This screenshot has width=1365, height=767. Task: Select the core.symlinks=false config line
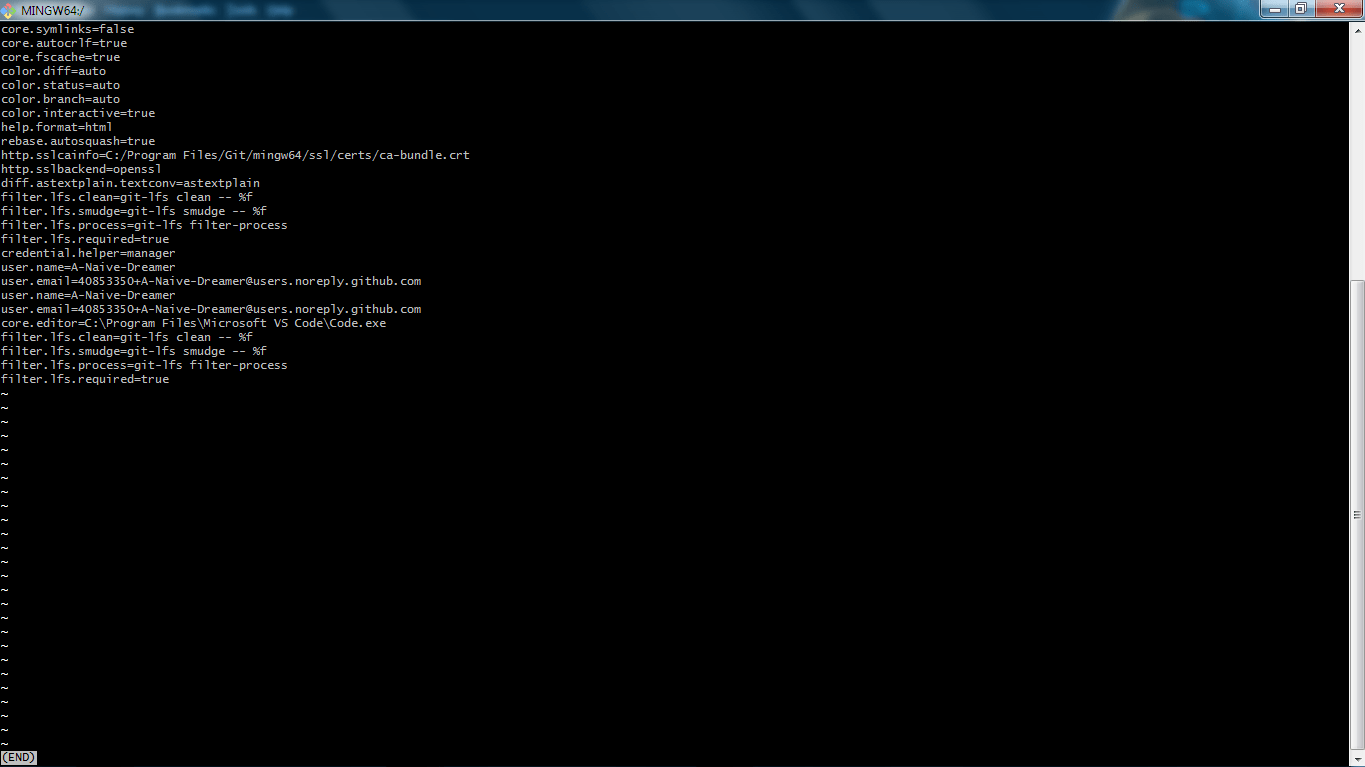pos(67,29)
